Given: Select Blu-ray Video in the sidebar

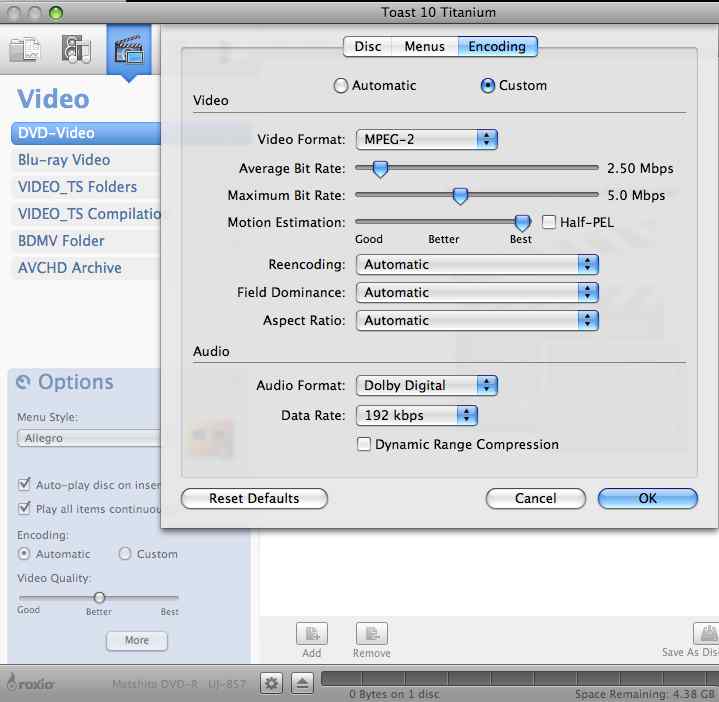Looking at the screenshot, I should pos(86,160).
